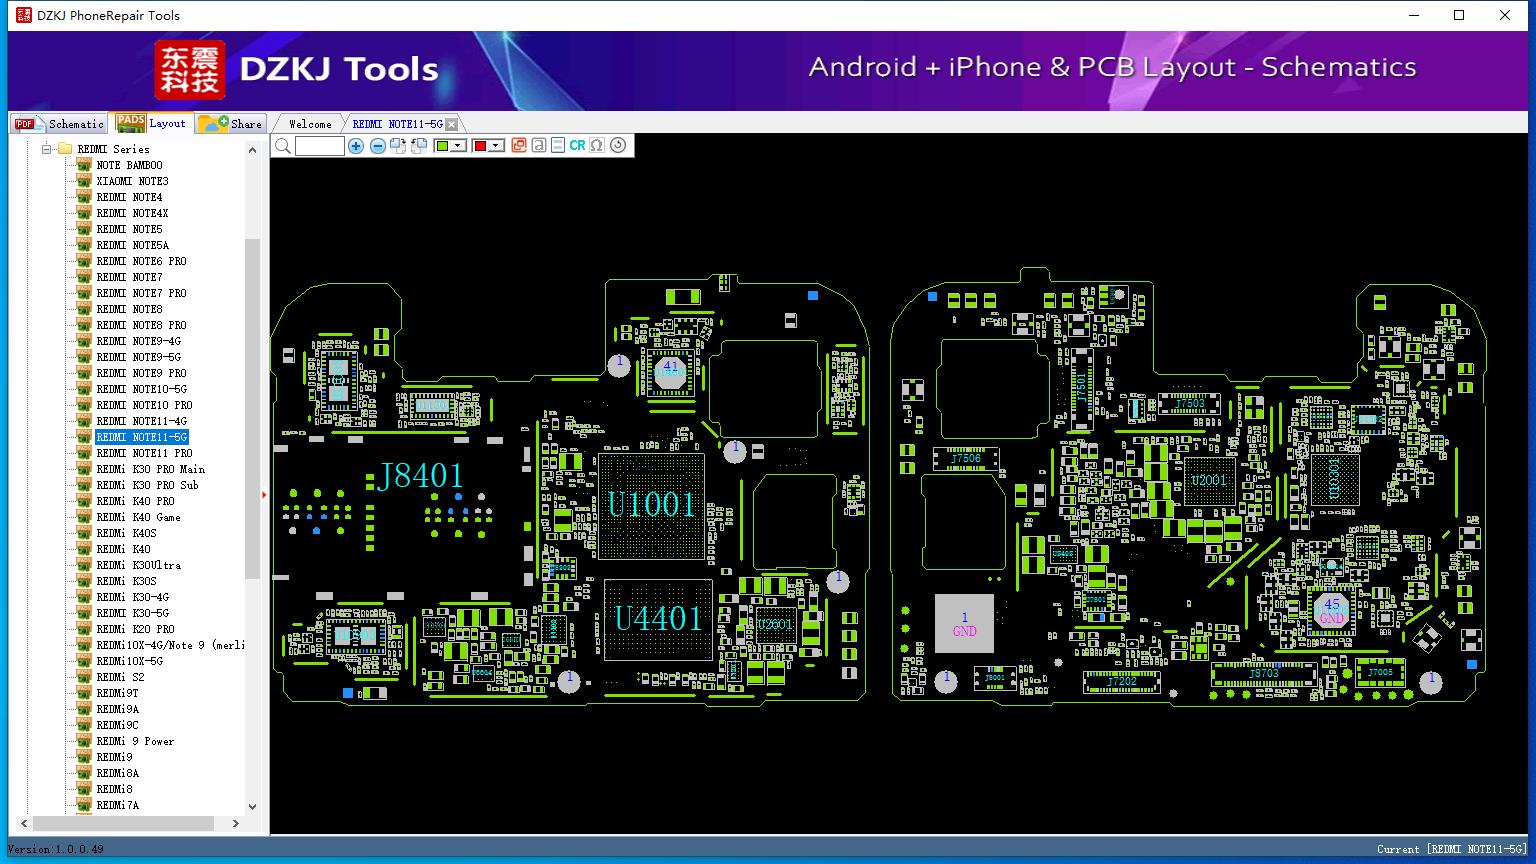Click the red overlapping-layers icon in the toolbar

coord(518,146)
